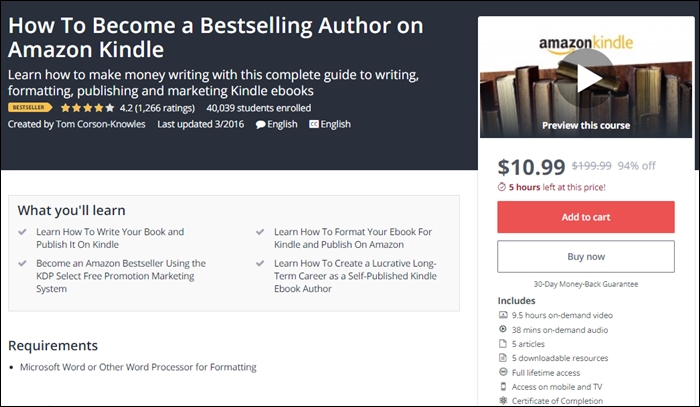
Task: Click the mobile and TV access icon
Action: pos(503,386)
